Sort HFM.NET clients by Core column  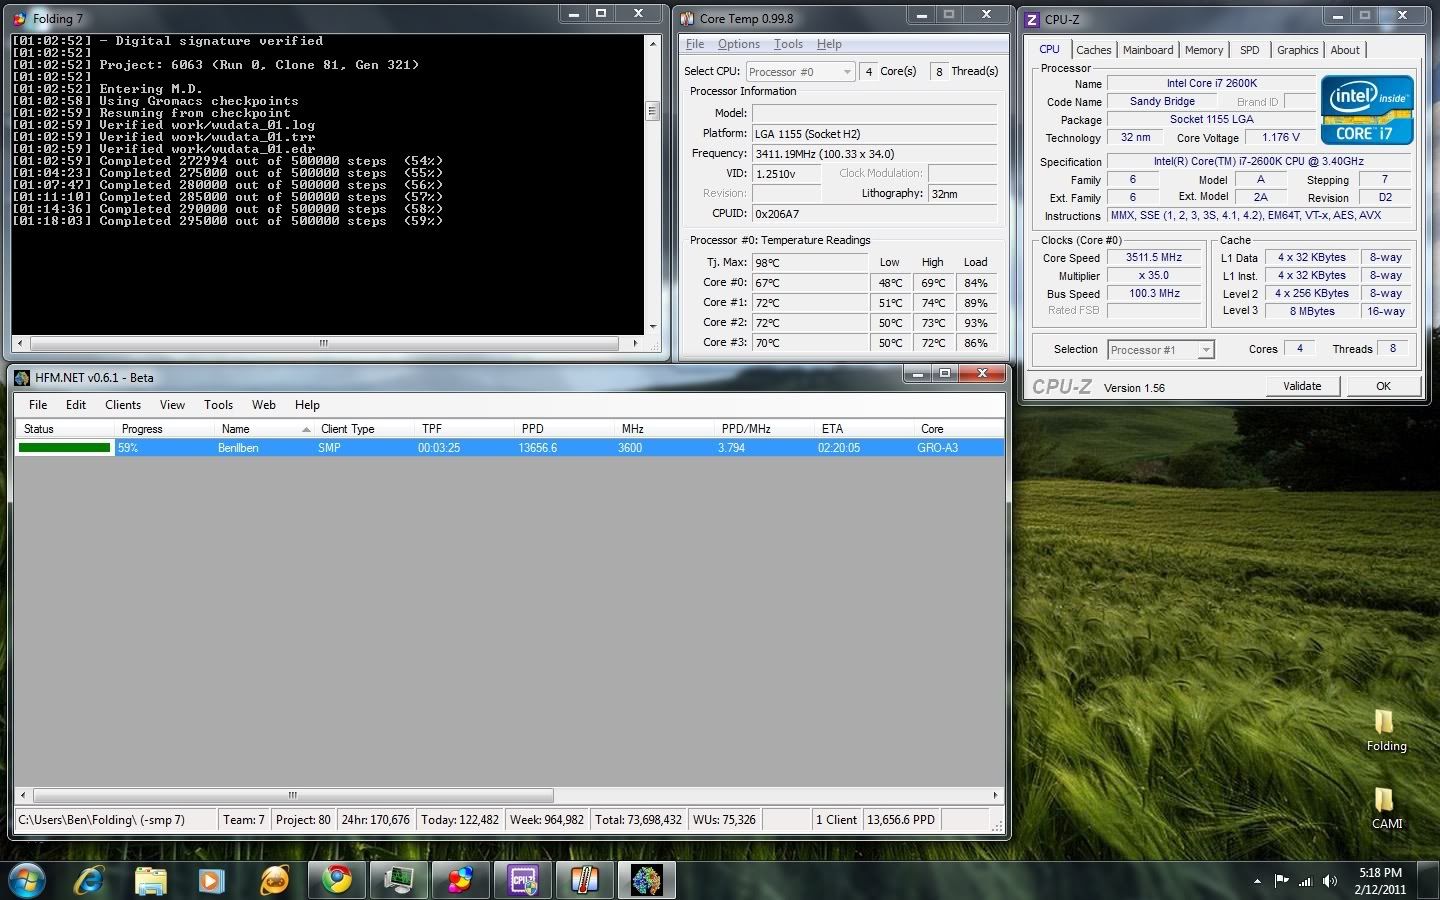[958, 429]
